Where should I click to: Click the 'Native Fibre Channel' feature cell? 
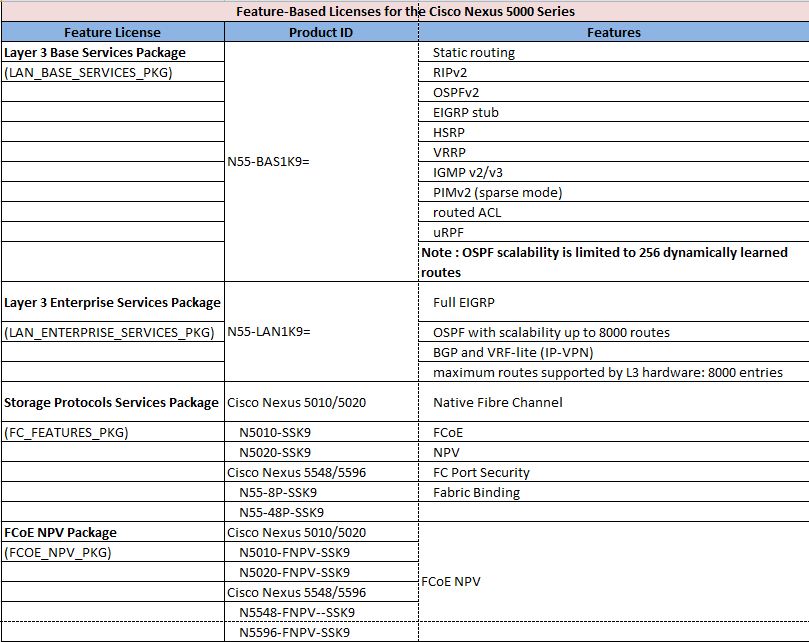[x=613, y=402]
